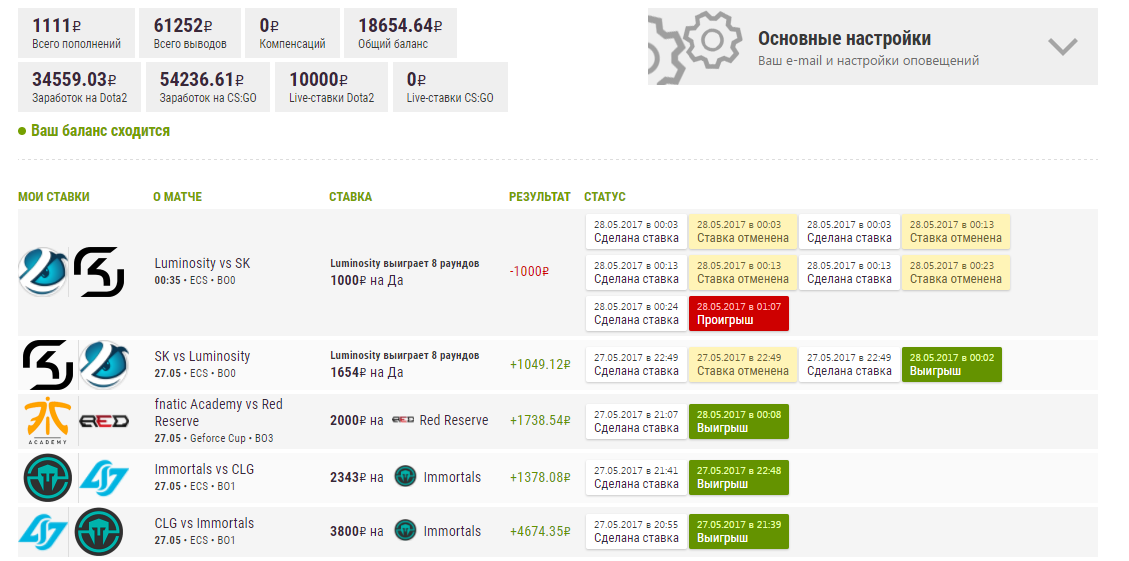Open the CLG vs Immortals match
Viewport: 1129px width, 561px height.
[x=204, y=524]
